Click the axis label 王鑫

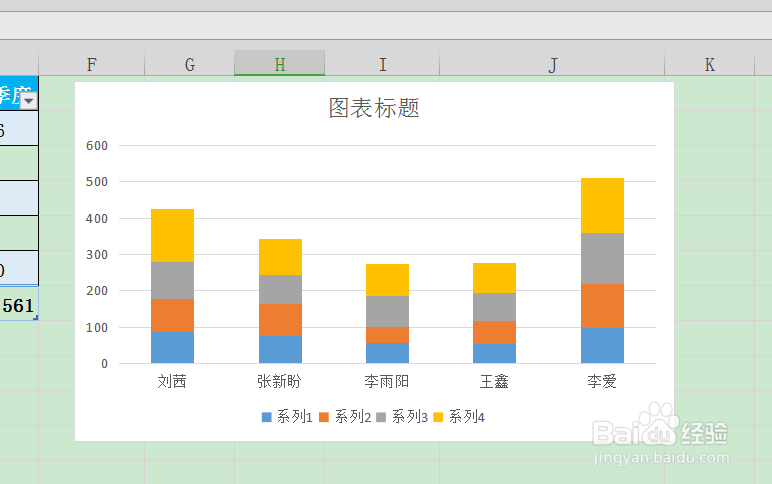pos(494,381)
